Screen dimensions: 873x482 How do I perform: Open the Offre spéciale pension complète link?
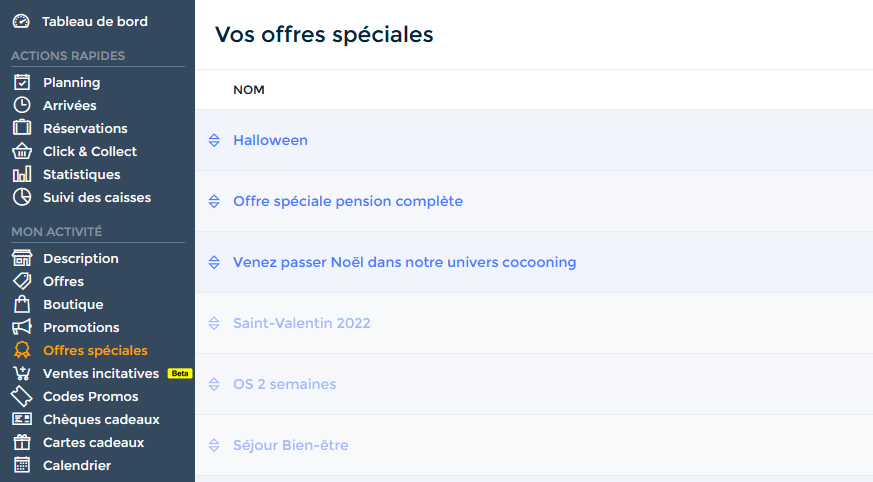pyautogui.click(x=347, y=201)
